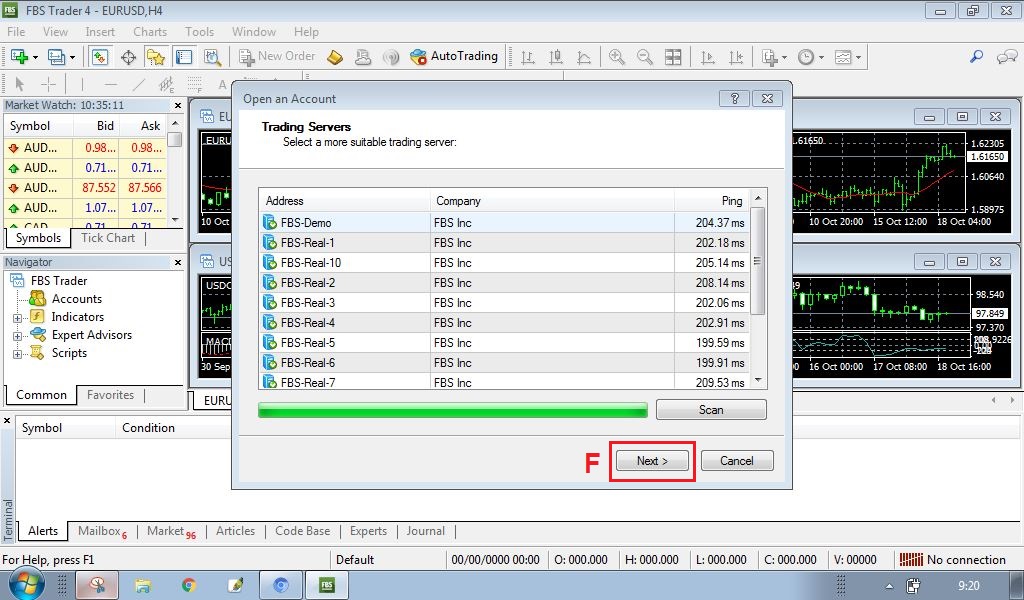Toggle the Market Watch toolbar icon
This screenshot has height=600, width=1024.
tap(99, 57)
